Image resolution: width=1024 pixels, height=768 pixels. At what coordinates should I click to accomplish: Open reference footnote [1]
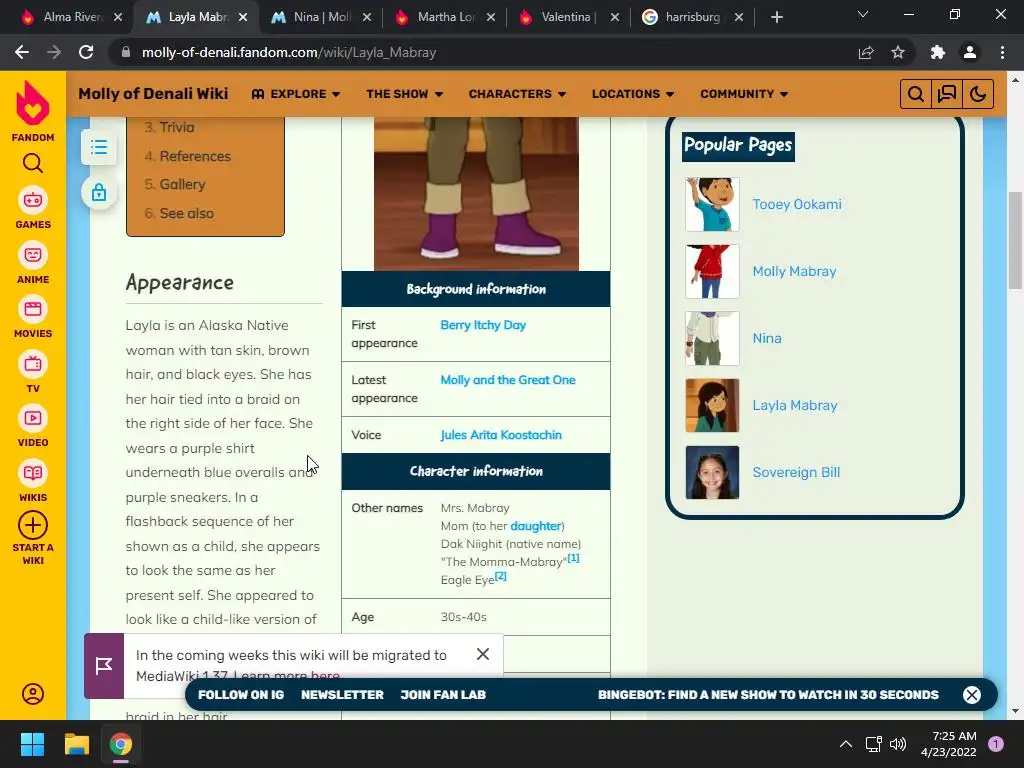(573, 558)
